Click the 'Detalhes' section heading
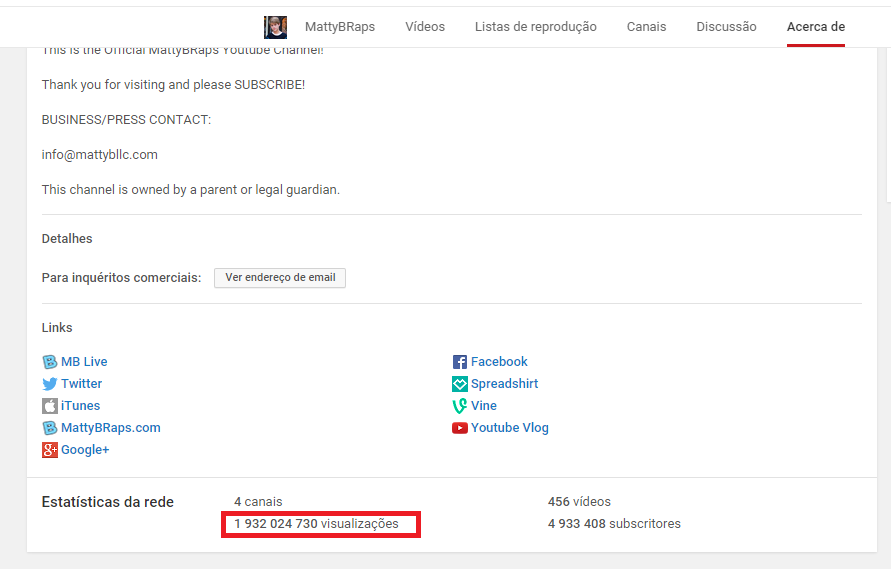 click(67, 239)
